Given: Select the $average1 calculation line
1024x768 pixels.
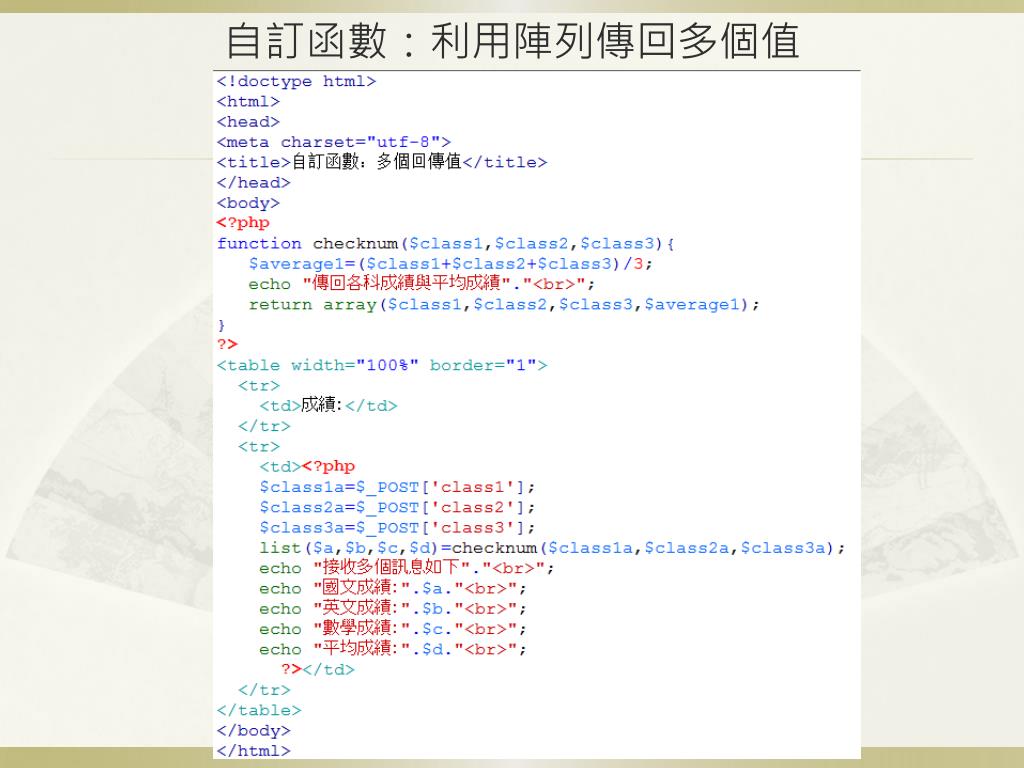Looking at the screenshot, I should [451, 264].
